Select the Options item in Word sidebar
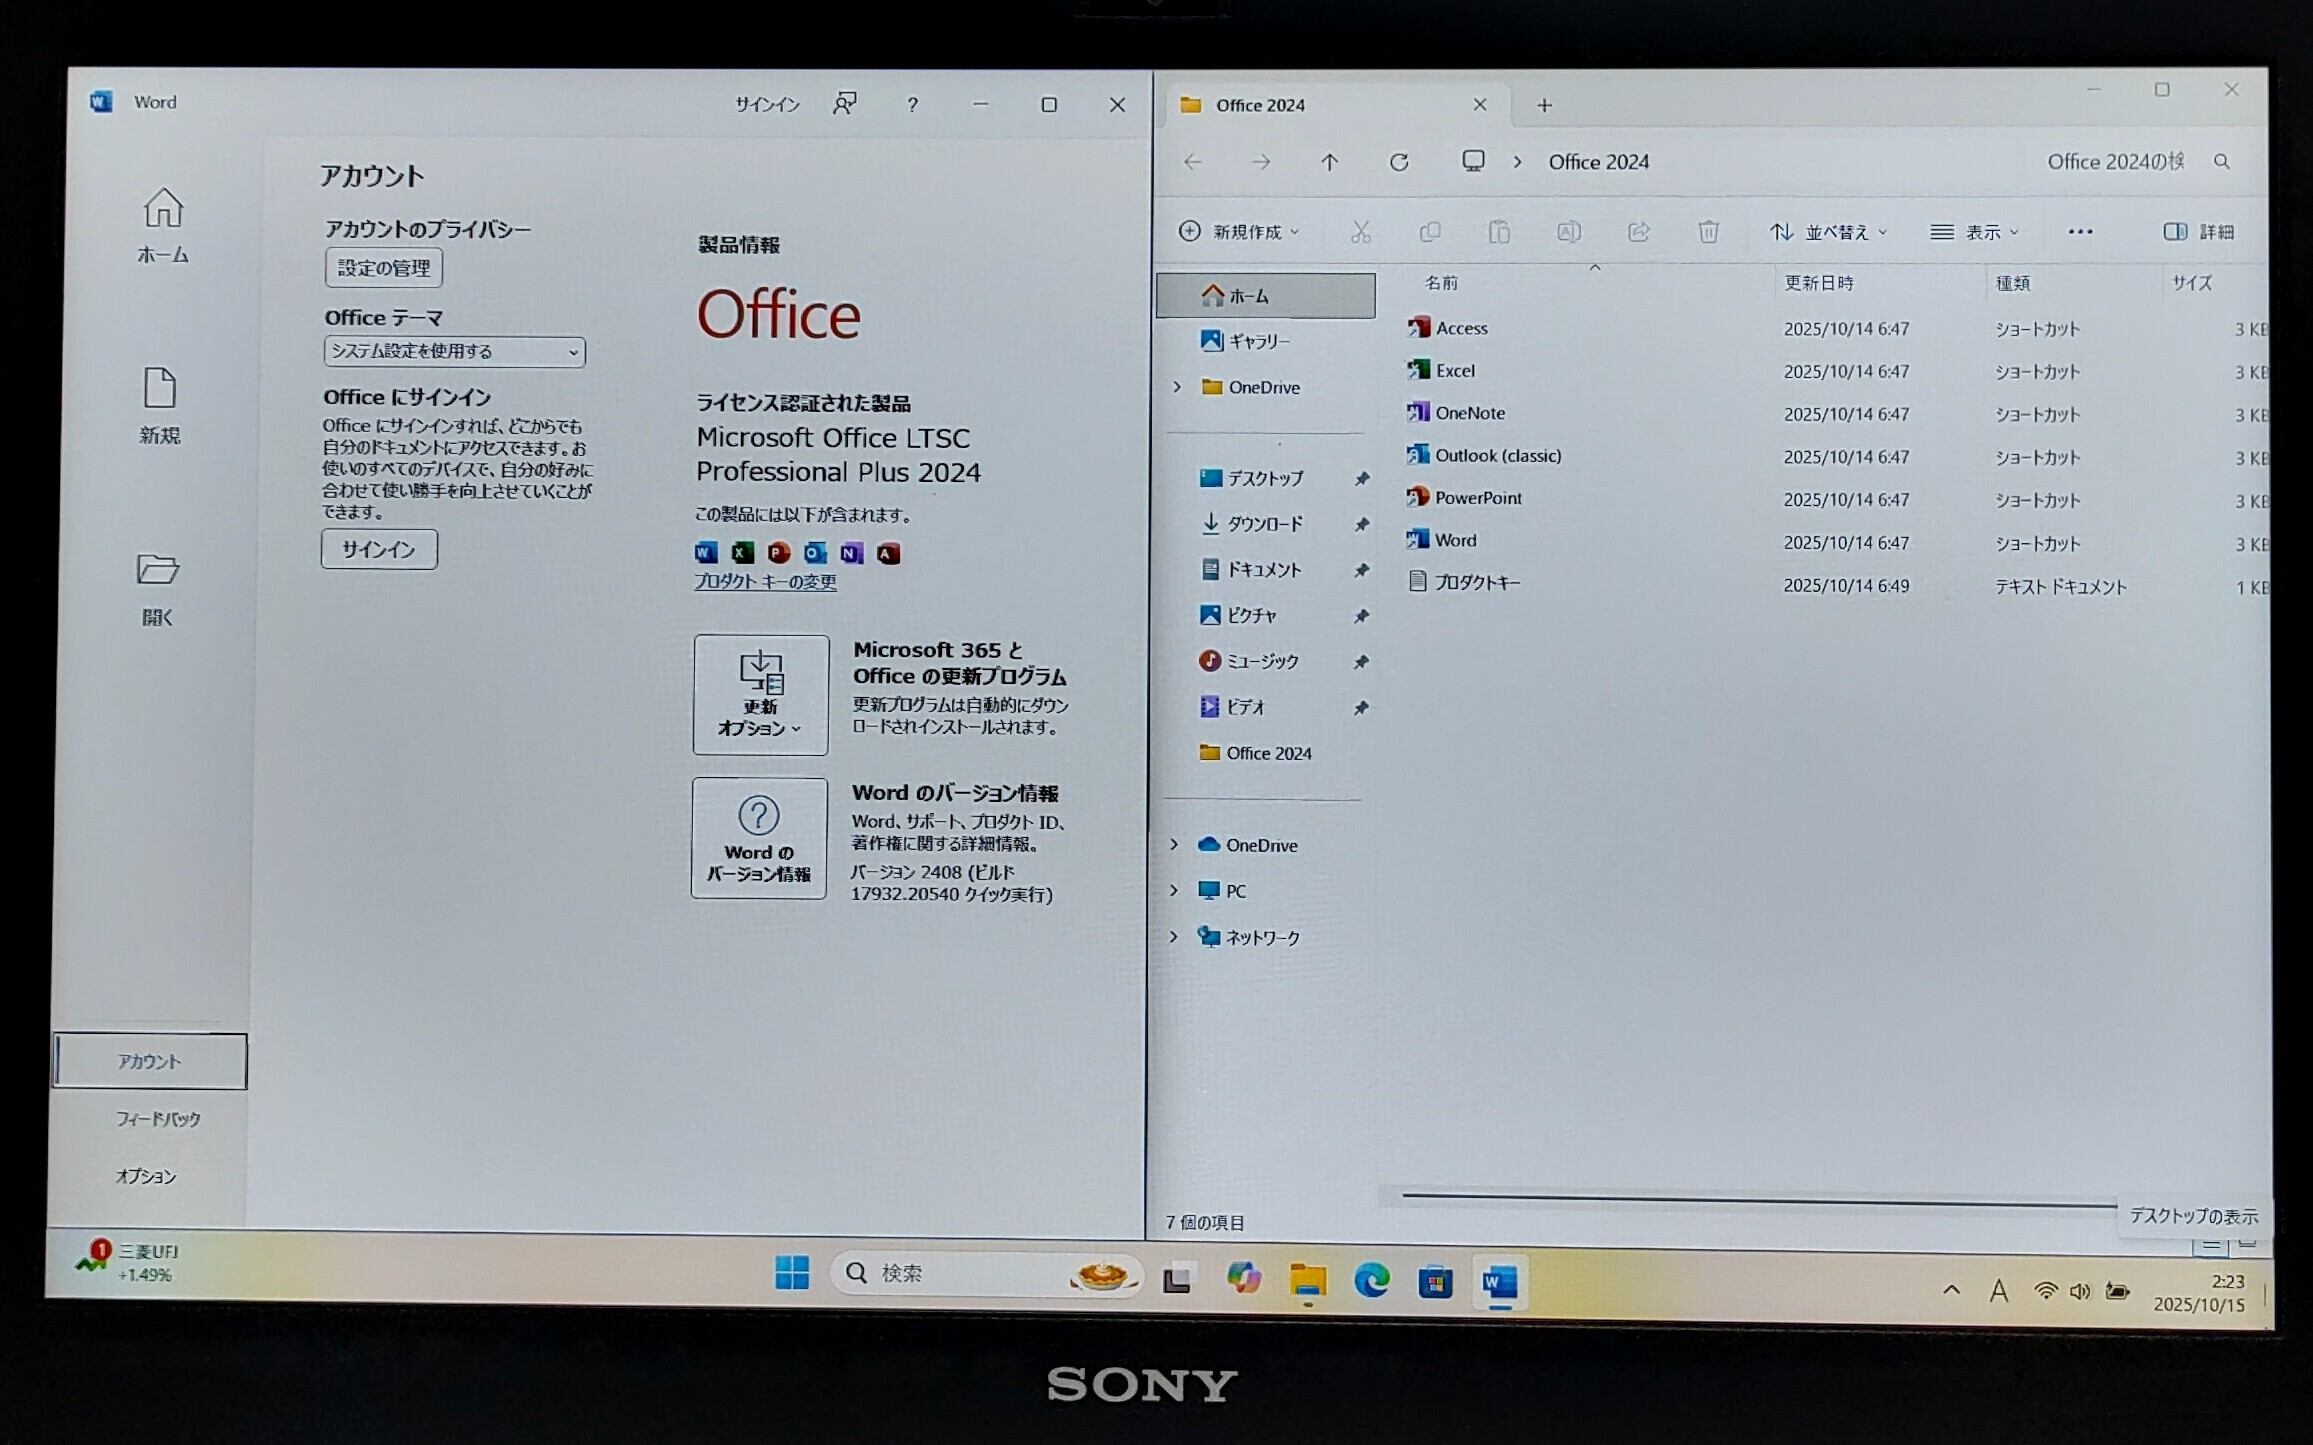Image resolution: width=2313 pixels, height=1445 pixels. point(146,1176)
